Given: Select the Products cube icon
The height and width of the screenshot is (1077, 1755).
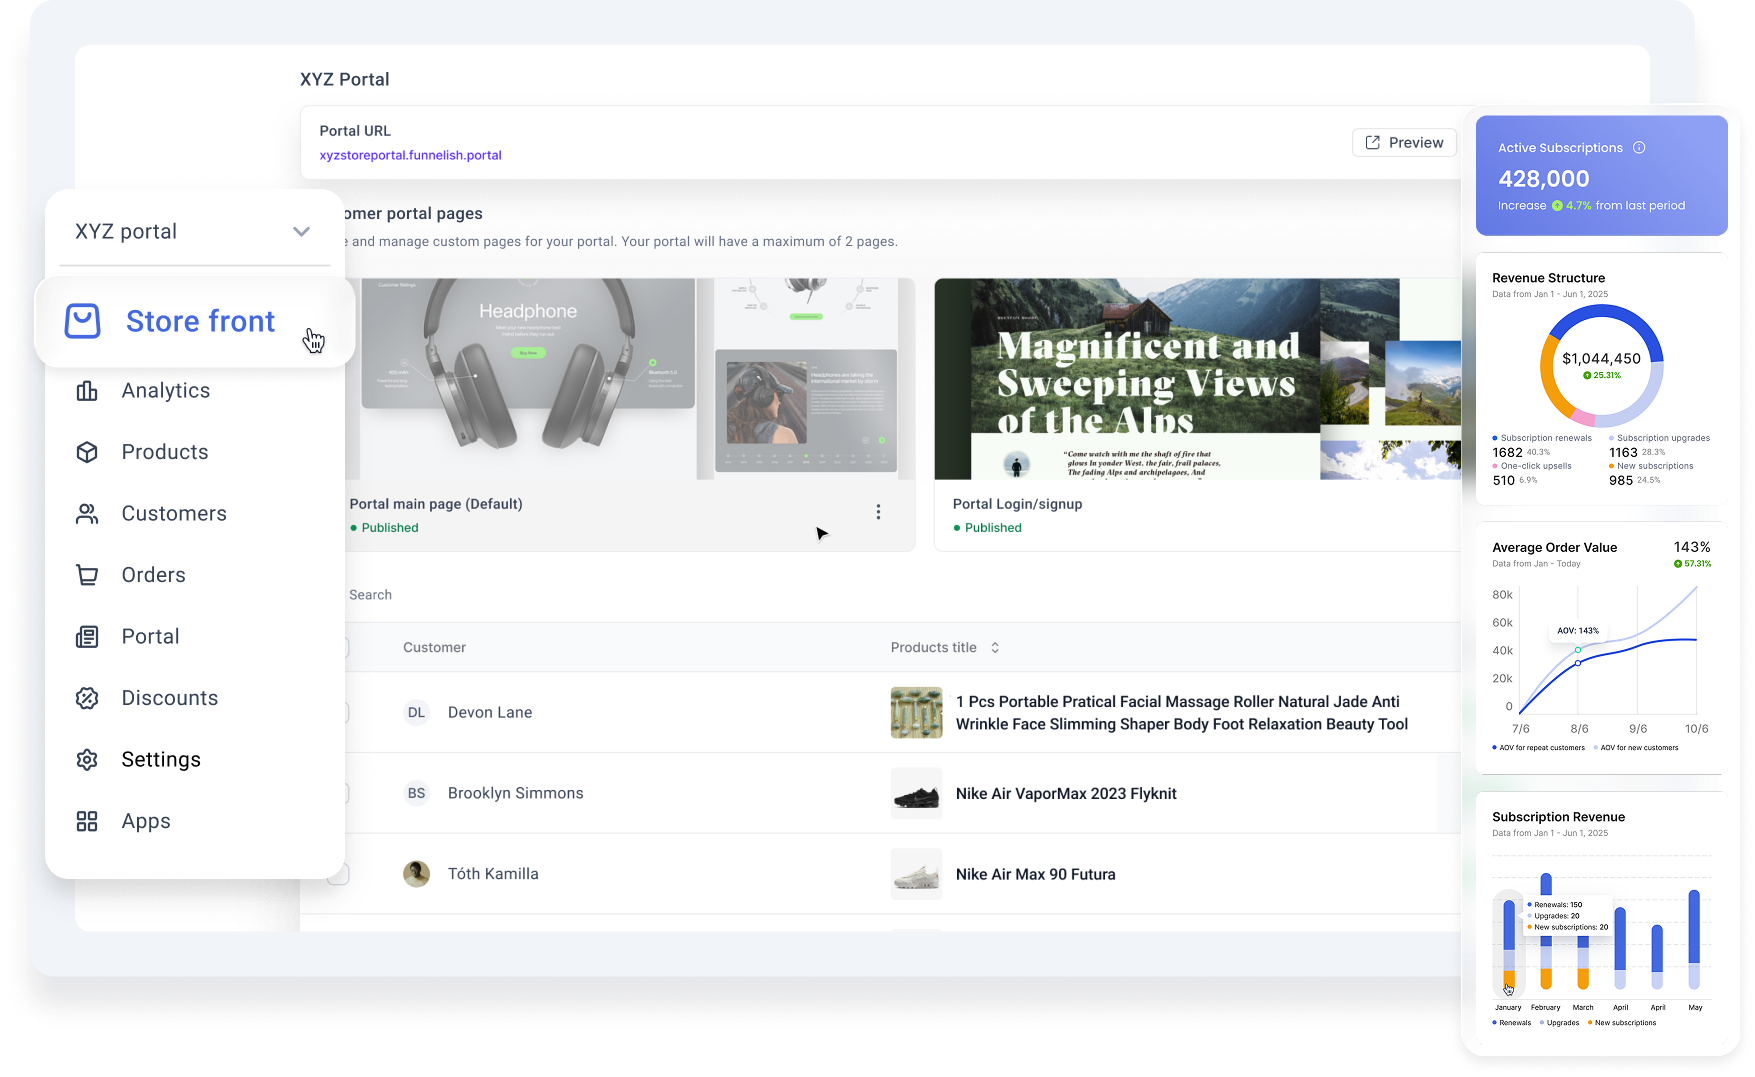Looking at the screenshot, I should pyautogui.click(x=87, y=452).
